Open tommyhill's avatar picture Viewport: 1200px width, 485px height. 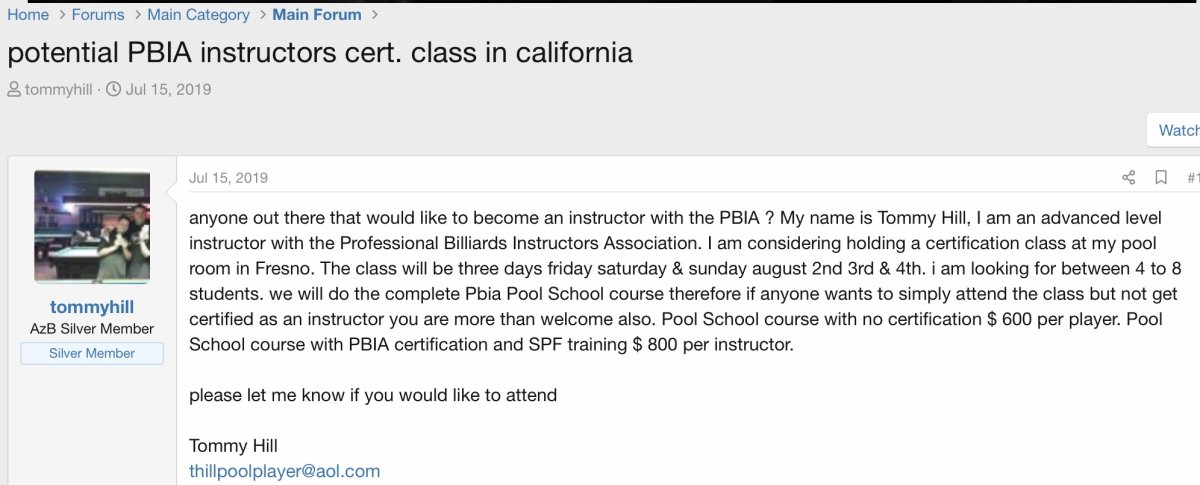click(x=92, y=226)
